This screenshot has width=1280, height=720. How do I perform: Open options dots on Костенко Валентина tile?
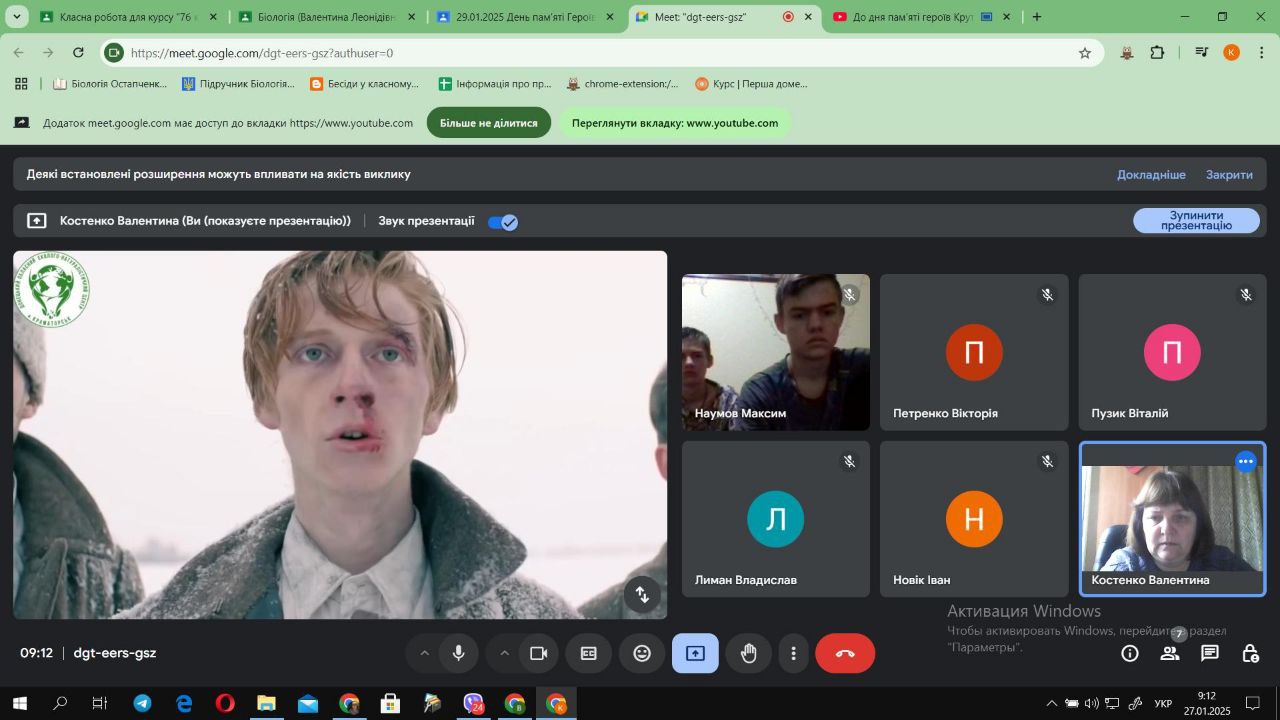1246,461
